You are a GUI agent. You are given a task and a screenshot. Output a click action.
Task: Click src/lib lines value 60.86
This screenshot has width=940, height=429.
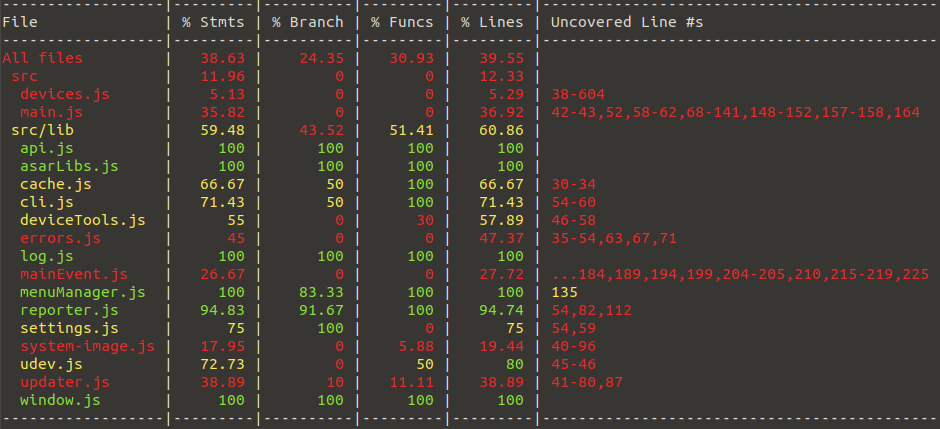pyautogui.click(x=501, y=130)
